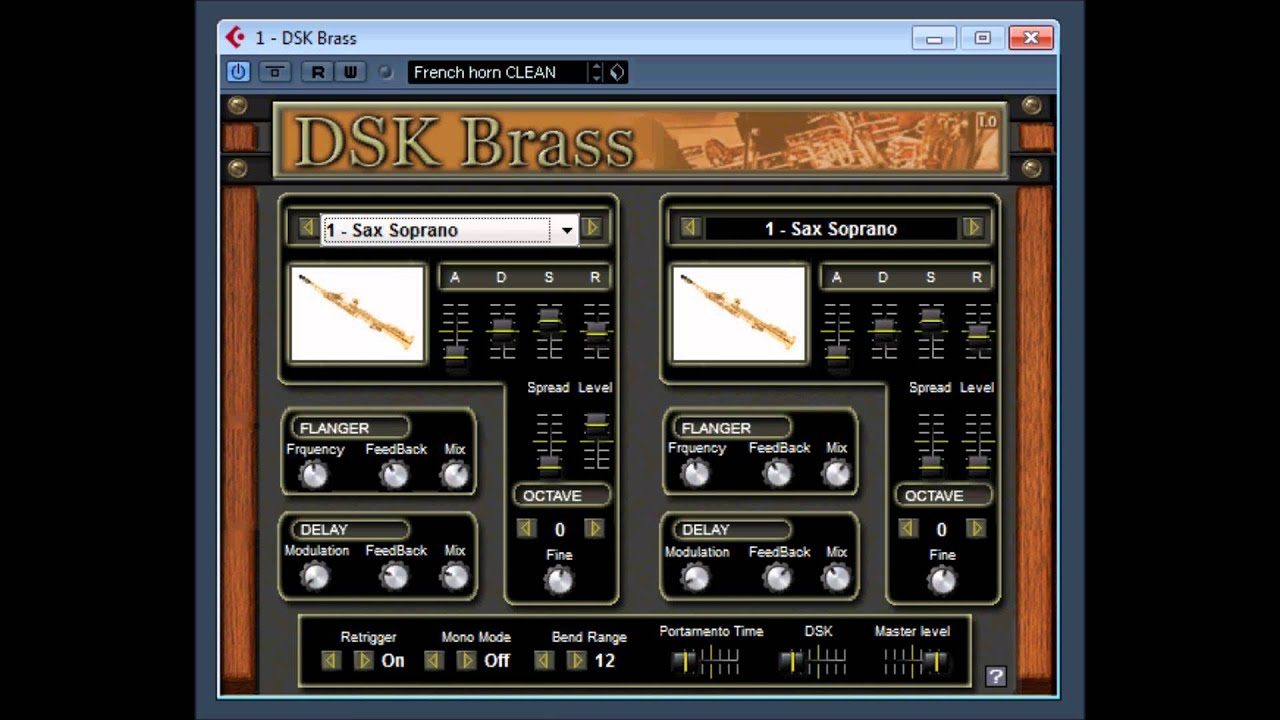The width and height of the screenshot is (1280, 720).
Task: Click left Flanger FeedBack knob
Action: click(394, 475)
